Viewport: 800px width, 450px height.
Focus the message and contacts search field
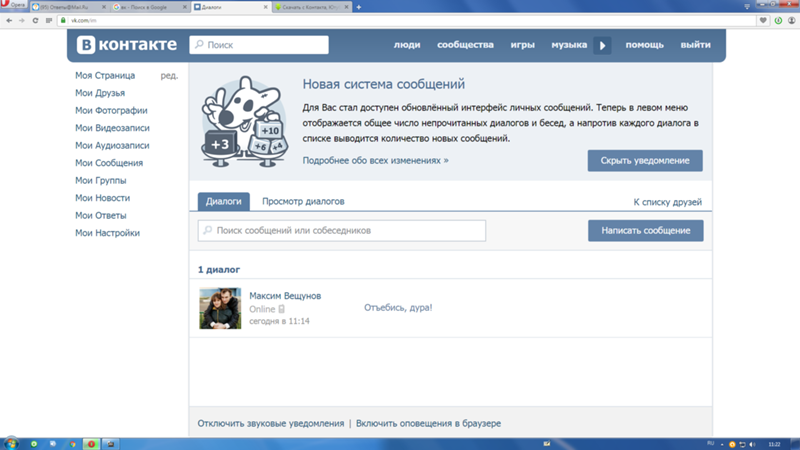342,231
